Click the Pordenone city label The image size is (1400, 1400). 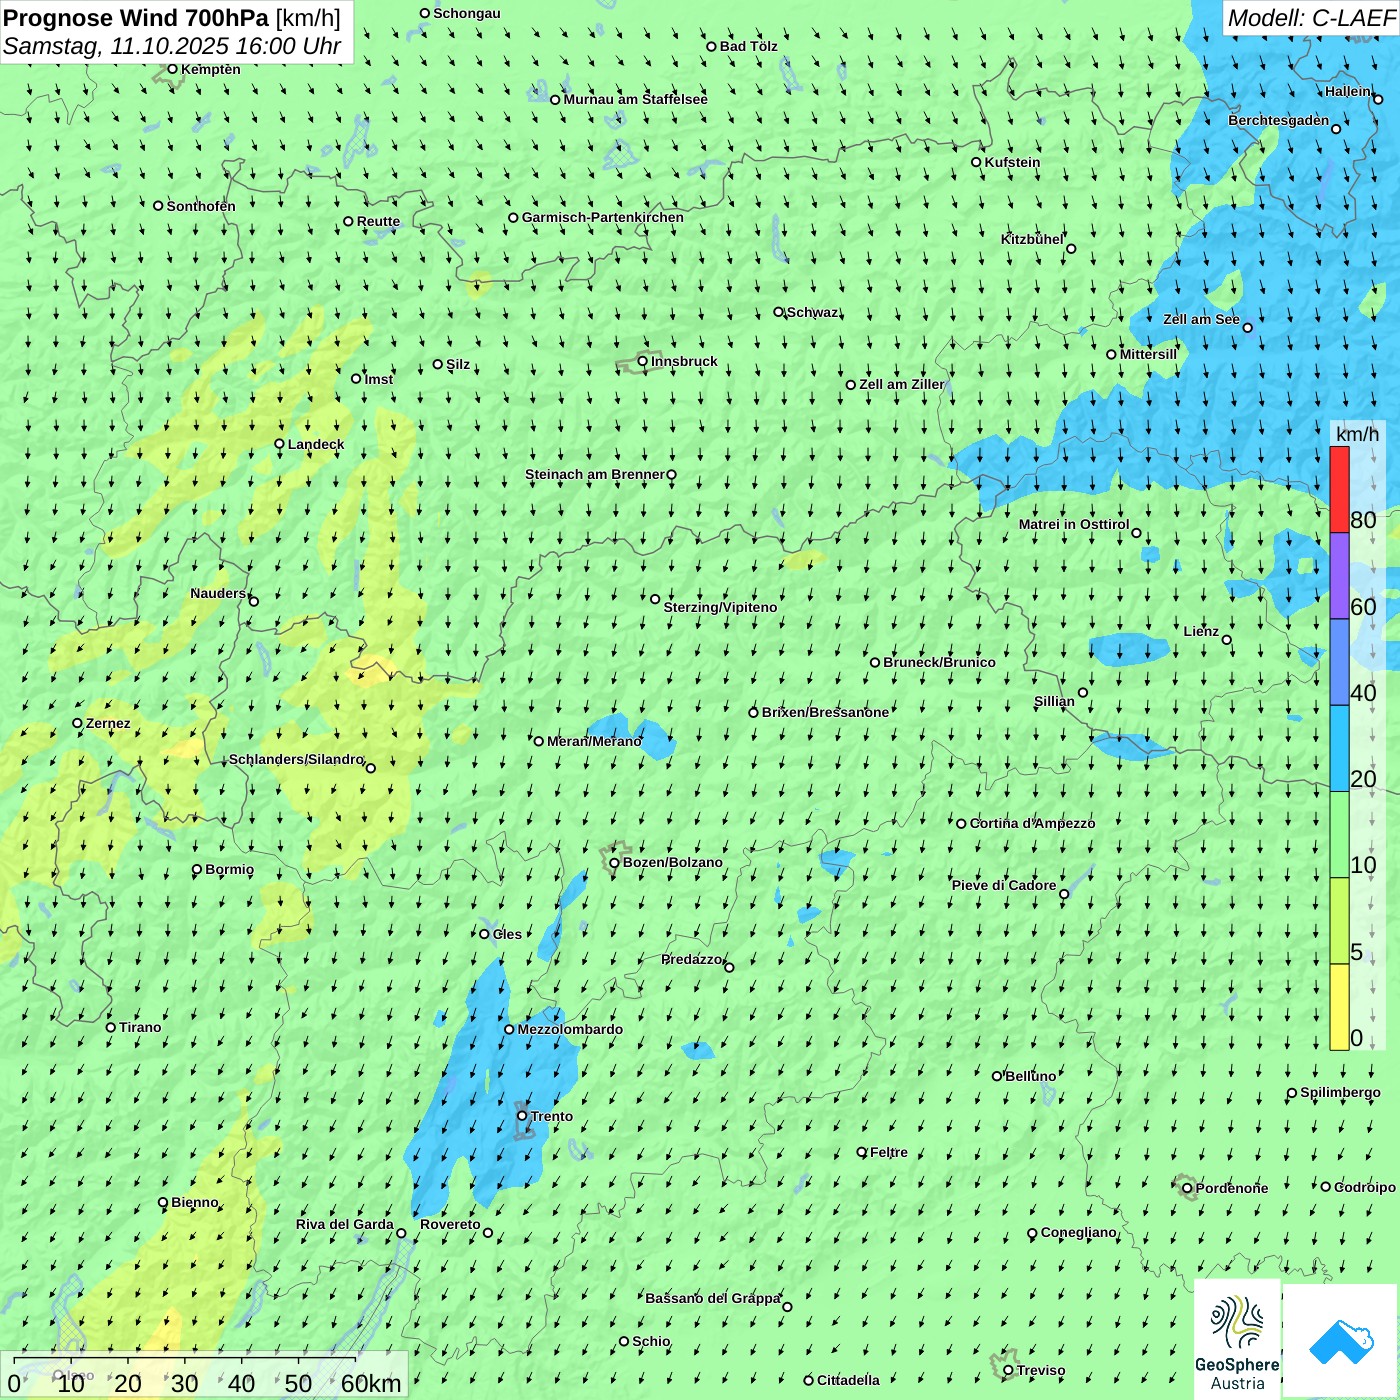[x=1232, y=1188]
